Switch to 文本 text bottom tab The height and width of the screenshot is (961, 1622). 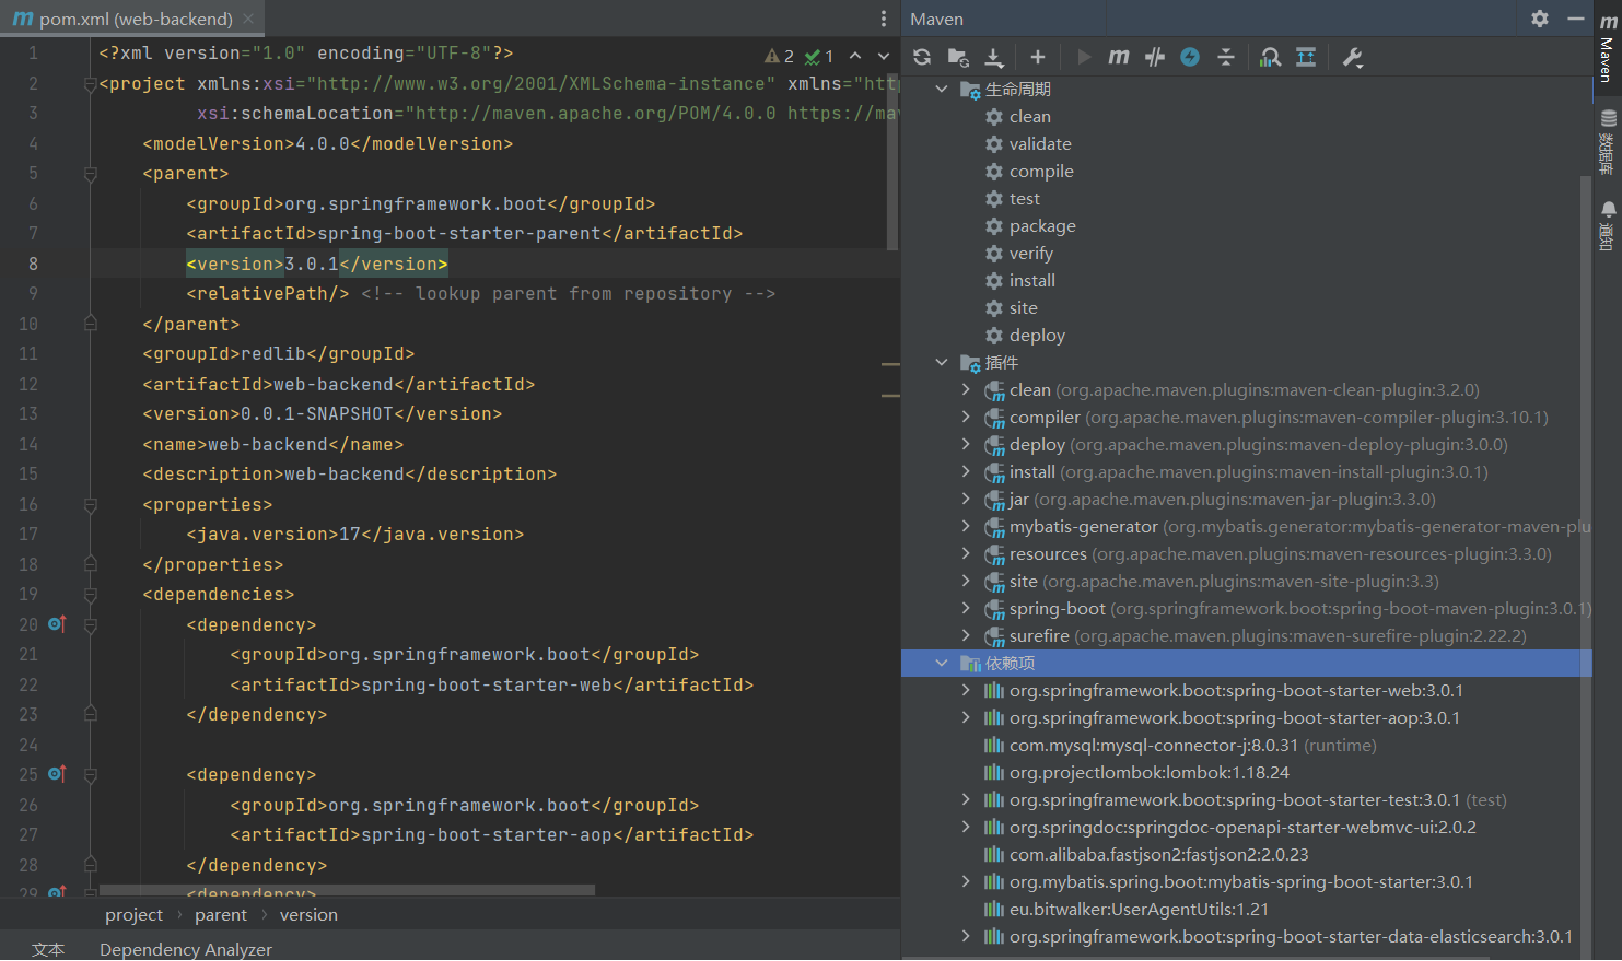(48, 949)
